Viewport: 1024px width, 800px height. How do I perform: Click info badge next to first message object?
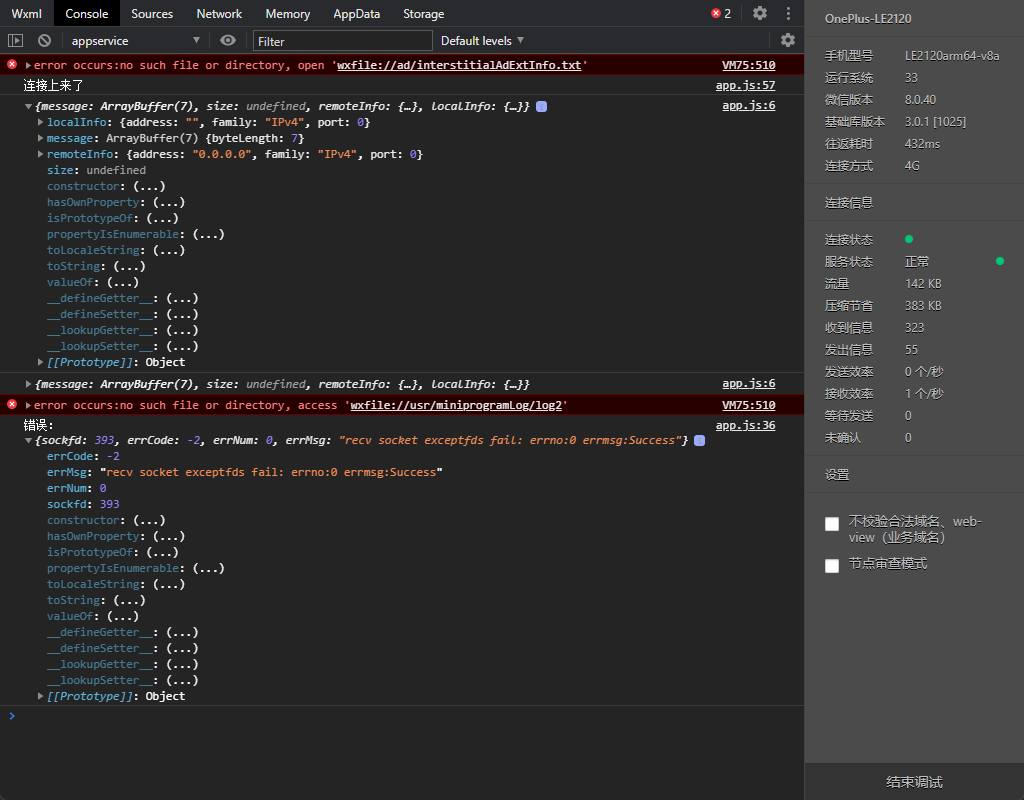541,106
